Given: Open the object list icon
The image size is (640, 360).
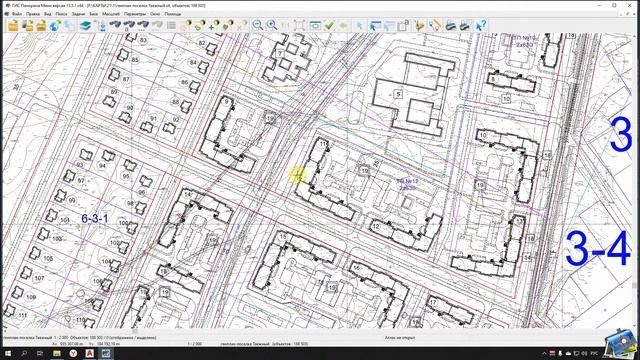Looking at the screenshot, I should tap(171, 26).
